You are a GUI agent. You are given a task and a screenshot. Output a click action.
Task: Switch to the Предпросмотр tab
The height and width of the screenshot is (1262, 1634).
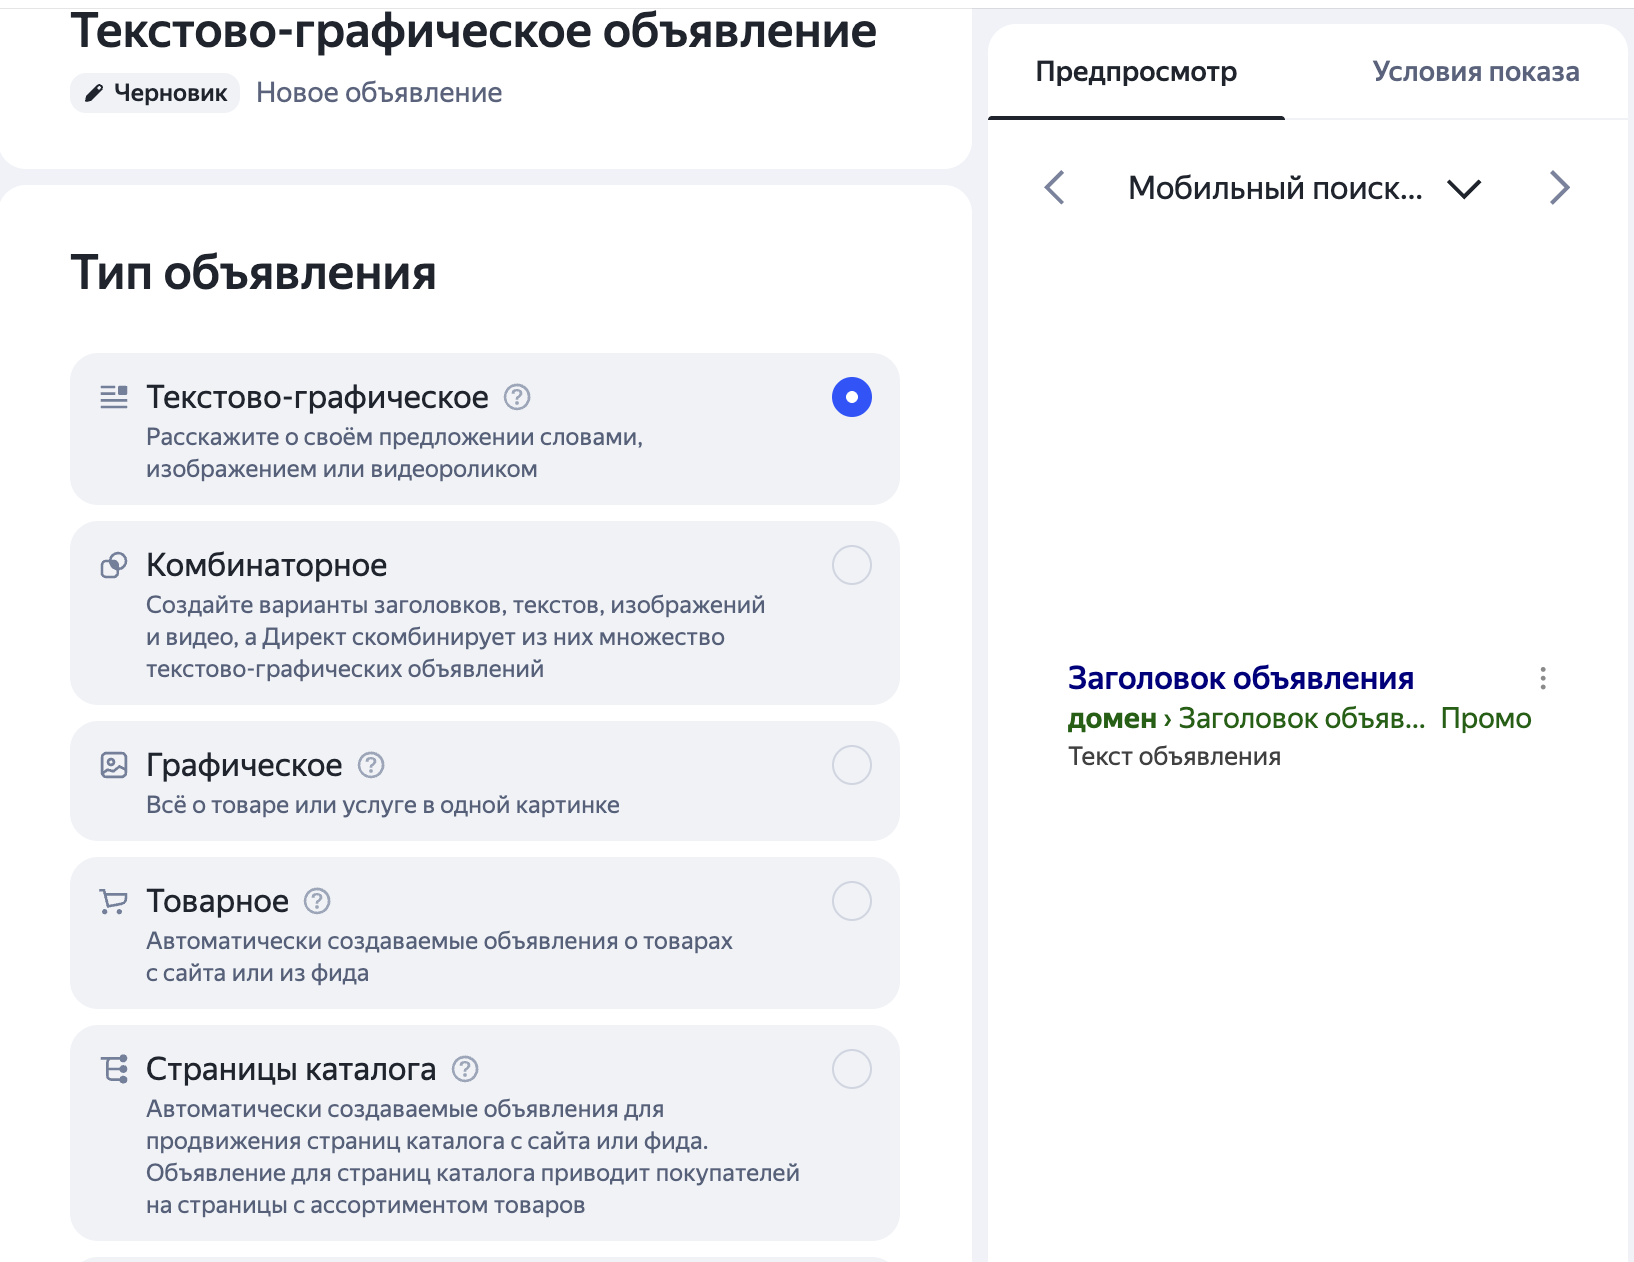[x=1136, y=71]
